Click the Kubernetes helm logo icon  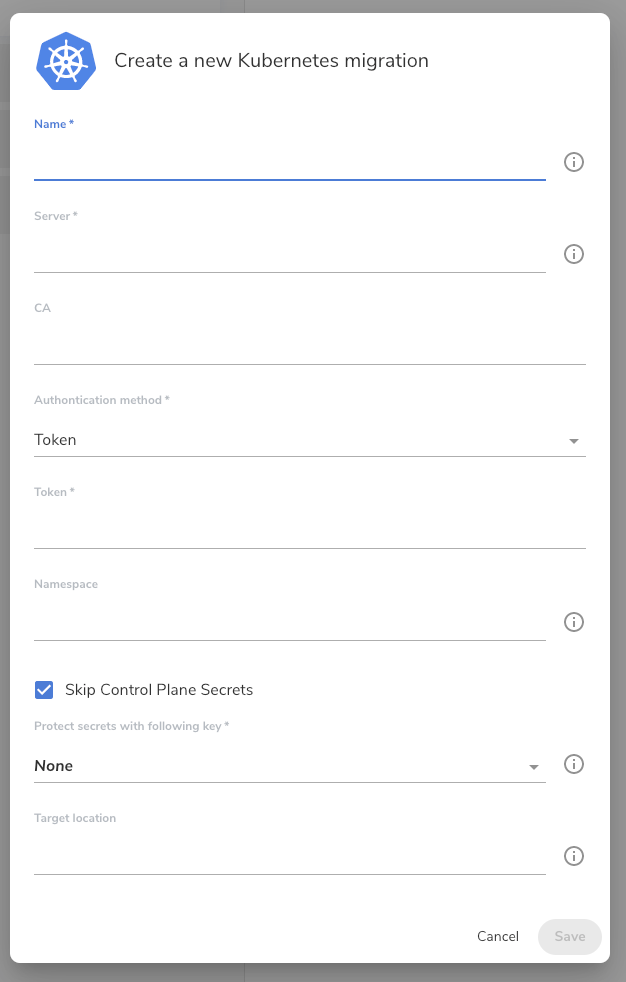coord(66,61)
